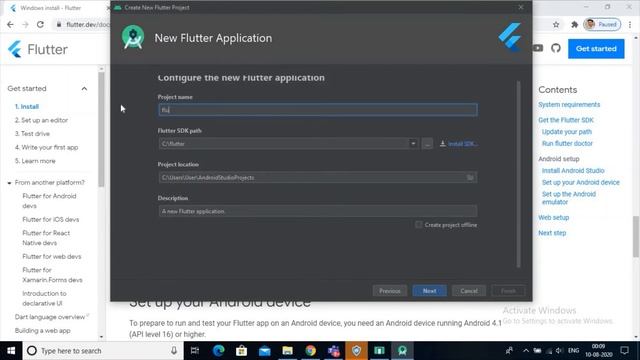Click the Flutter site logo
The image size is (640, 360).
point(38,49)
